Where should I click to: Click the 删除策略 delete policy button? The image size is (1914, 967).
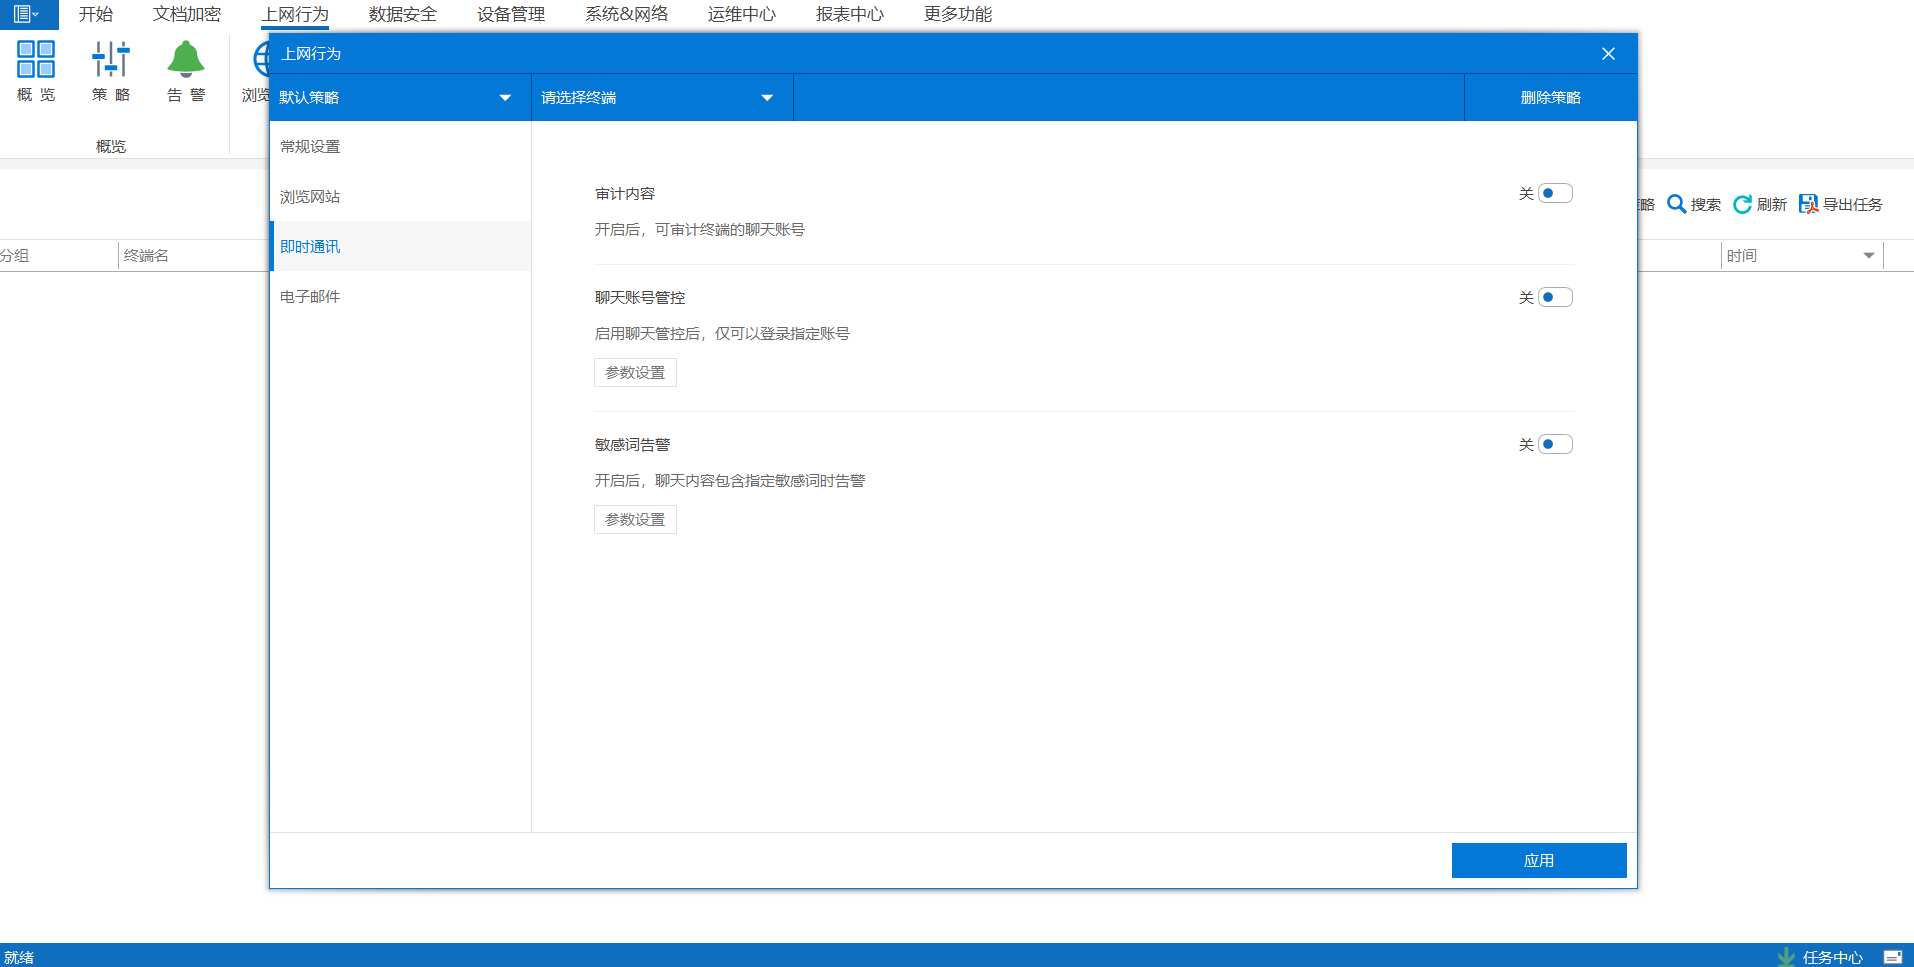click(1549, 97)
